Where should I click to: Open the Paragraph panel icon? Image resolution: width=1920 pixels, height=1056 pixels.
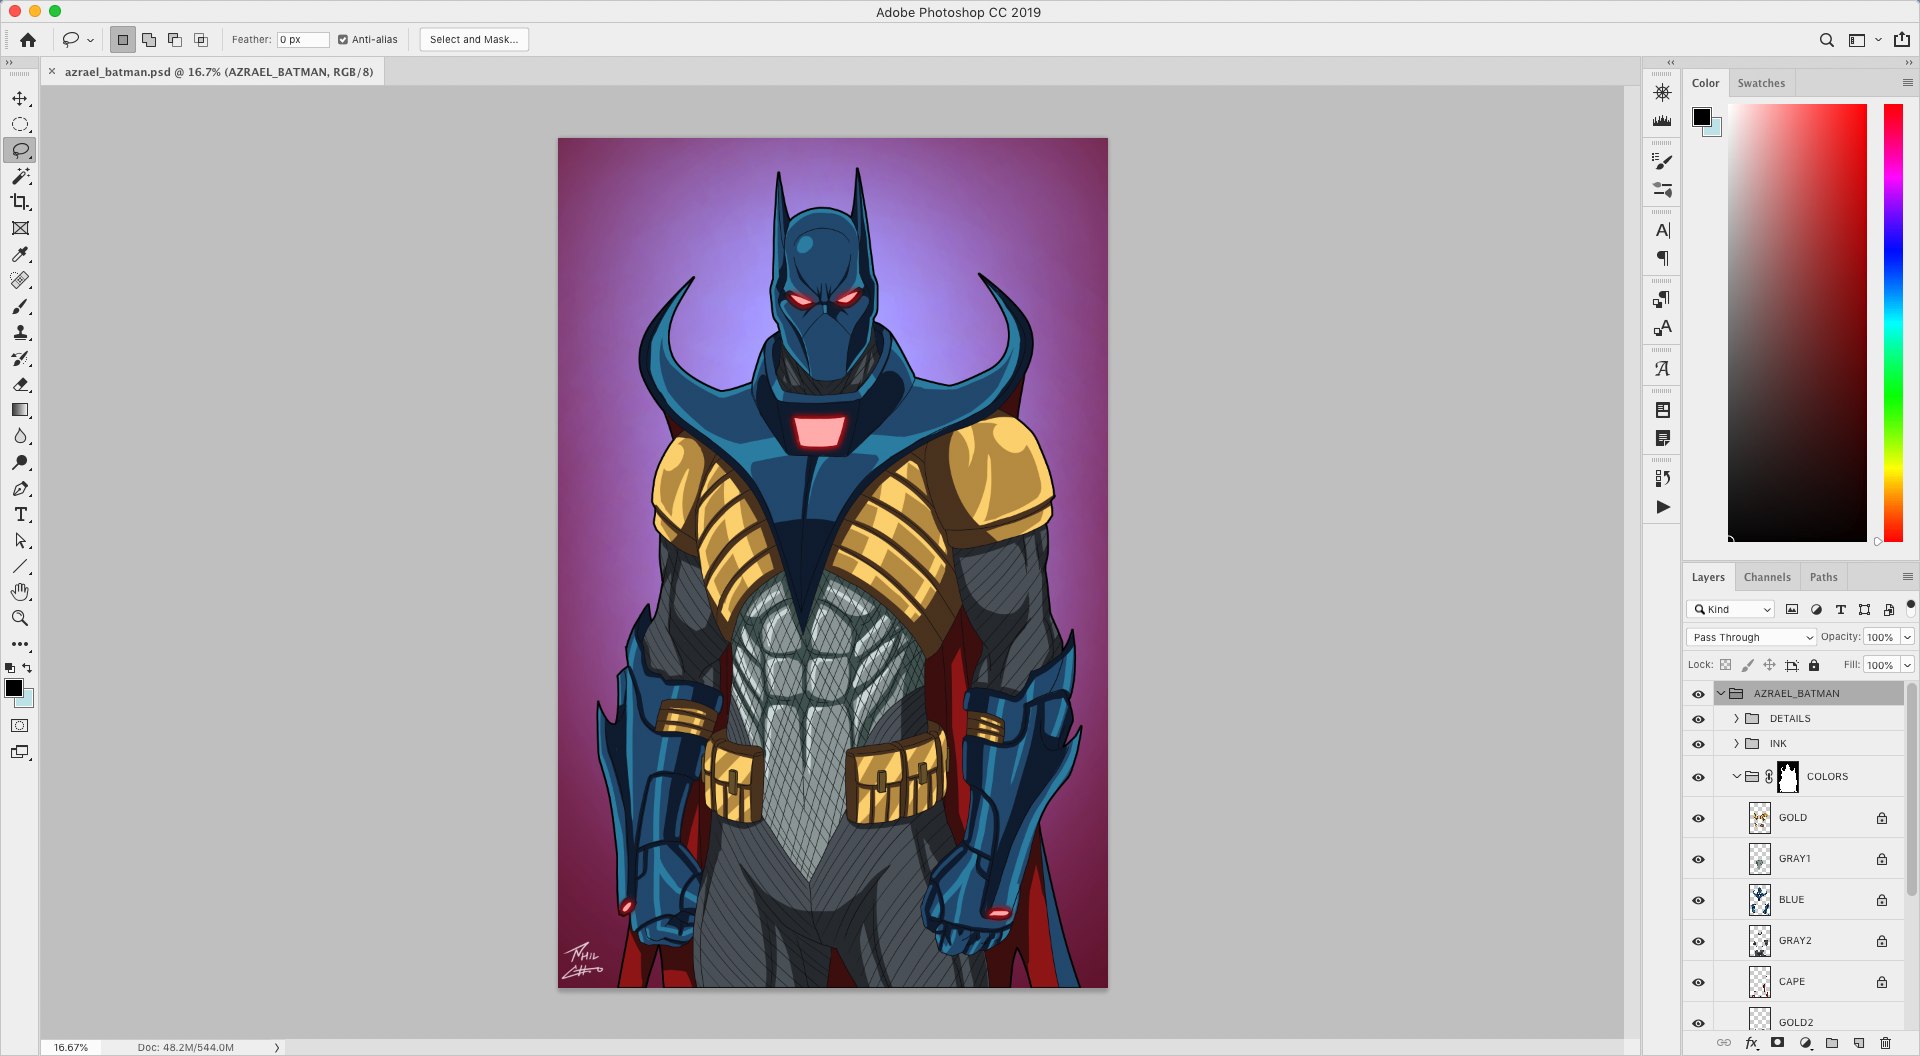(1662, 258)
